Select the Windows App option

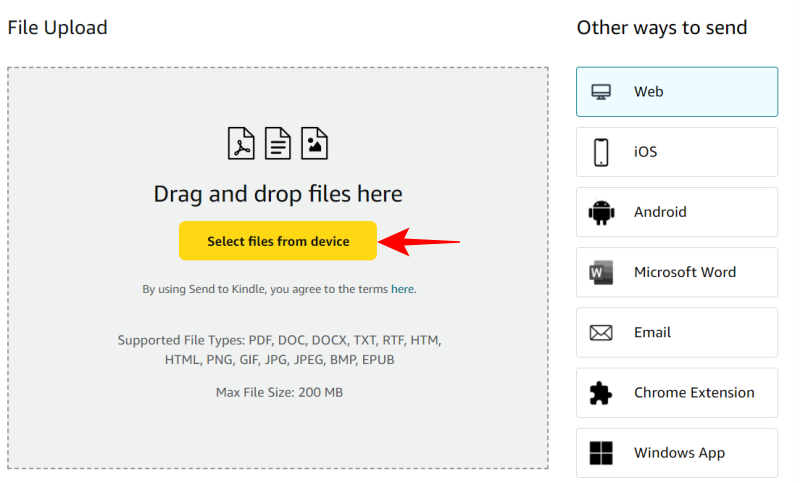tap(677, 453)
